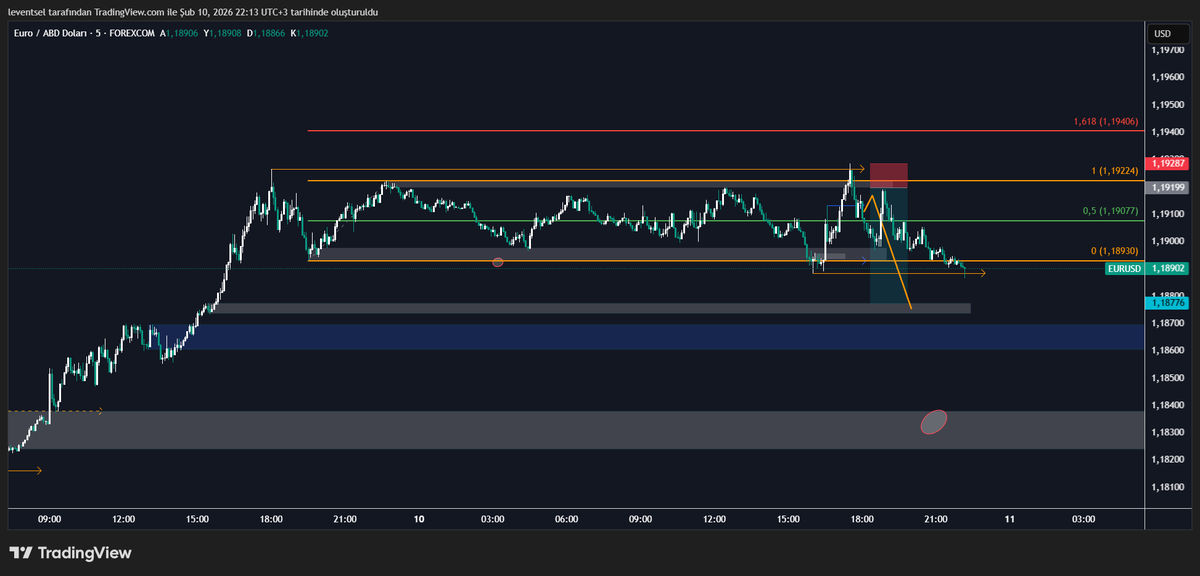
Task: Click the 06:00 time axis label
Action: 567,519
